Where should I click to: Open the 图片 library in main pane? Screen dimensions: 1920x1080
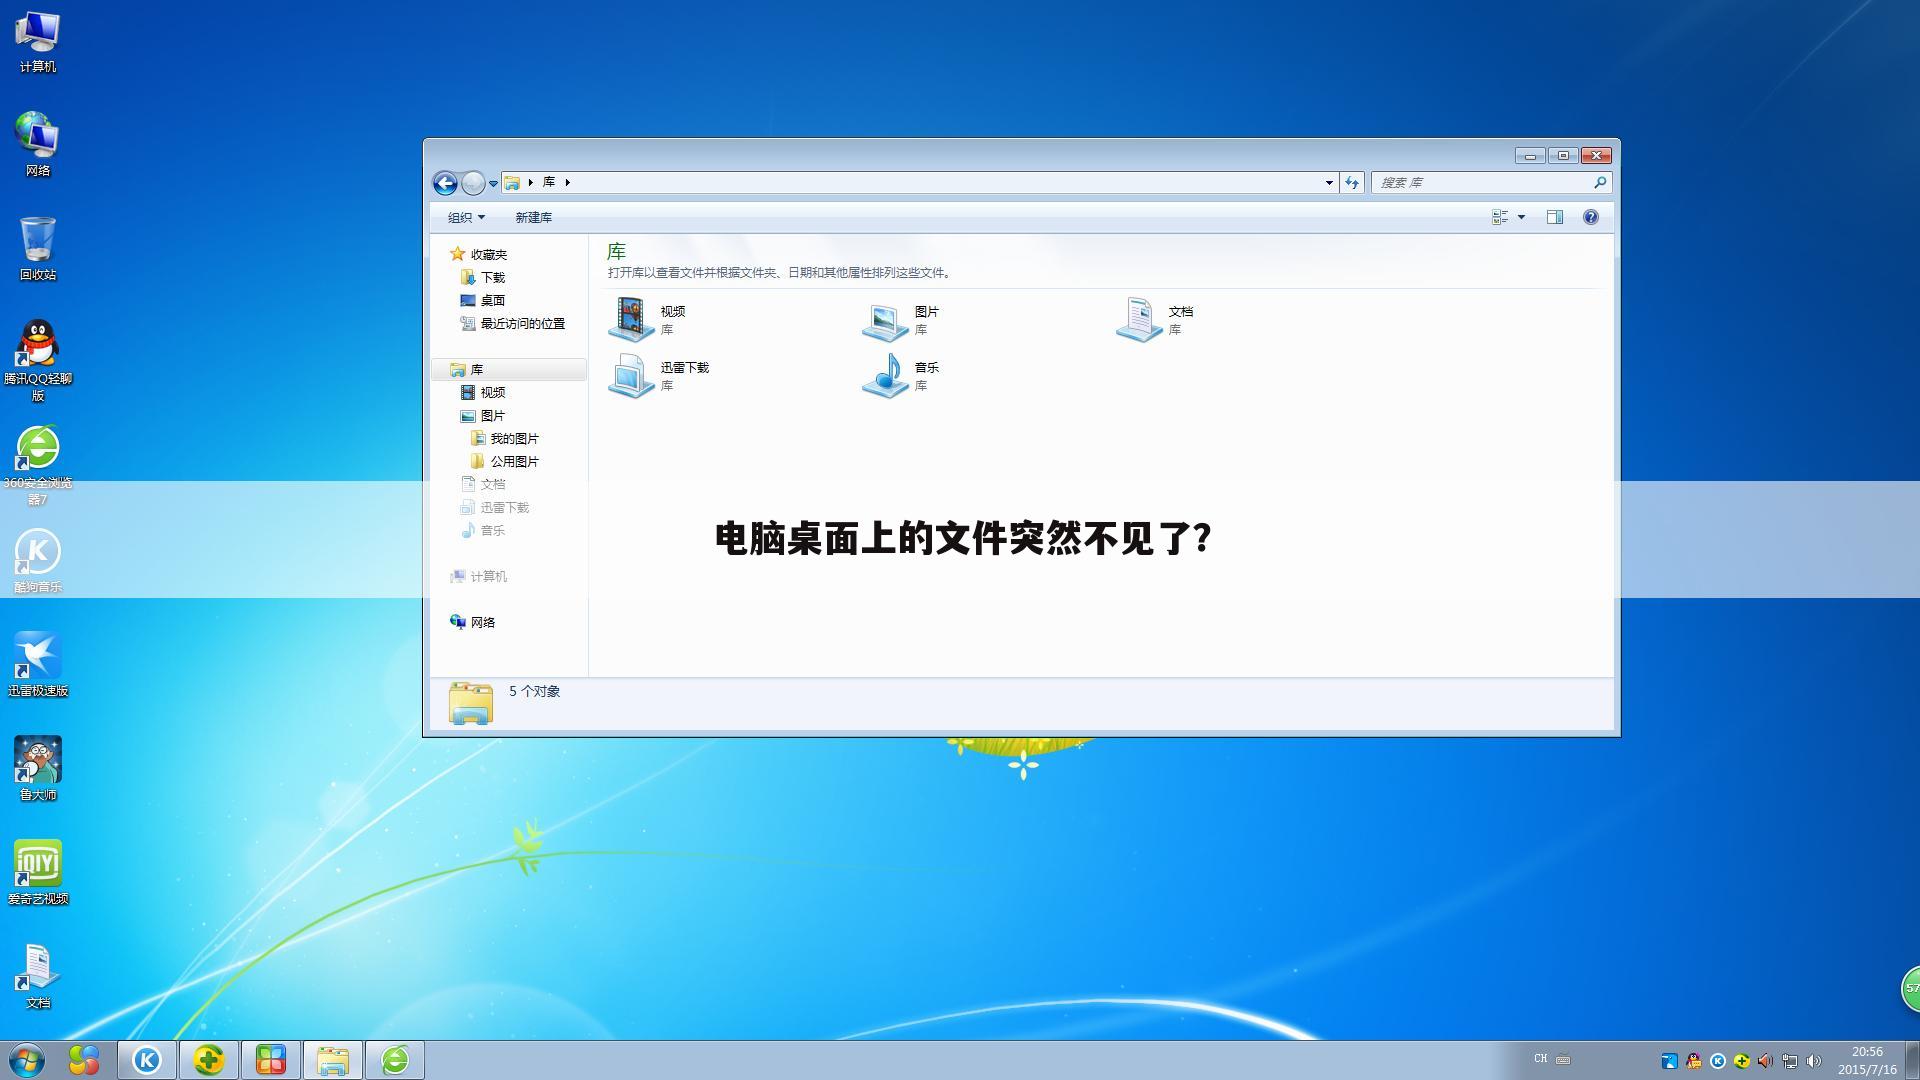(x=902, y=319)
